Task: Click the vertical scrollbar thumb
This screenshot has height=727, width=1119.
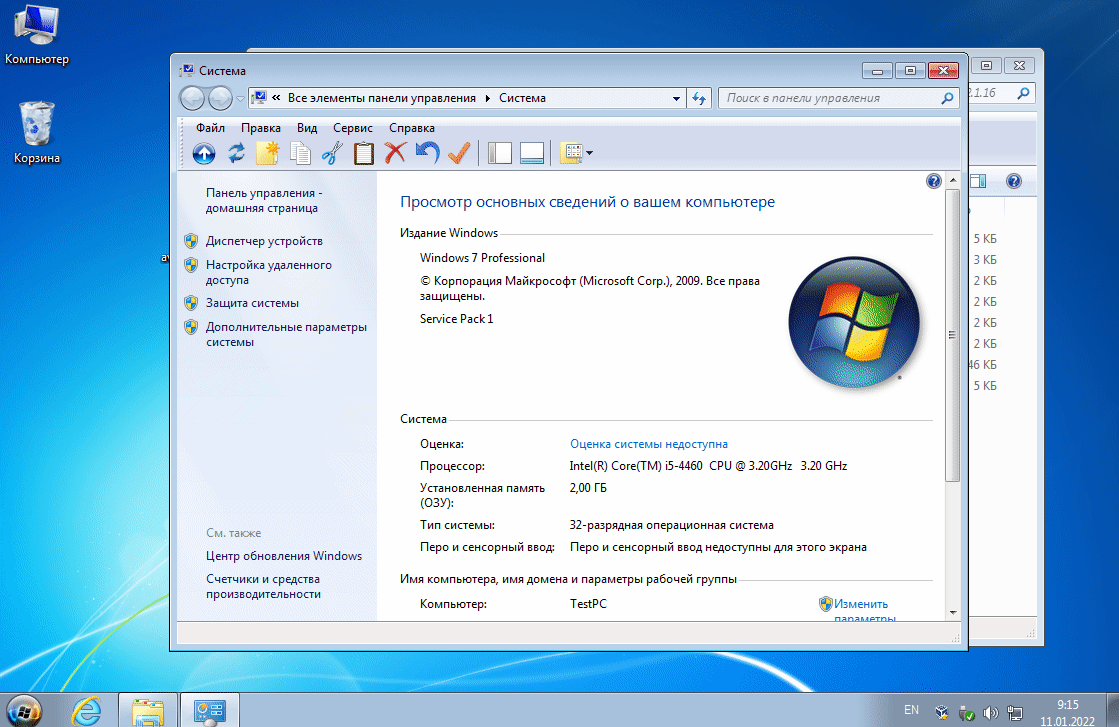Action: pyautogui.click(x=953, y=335)
